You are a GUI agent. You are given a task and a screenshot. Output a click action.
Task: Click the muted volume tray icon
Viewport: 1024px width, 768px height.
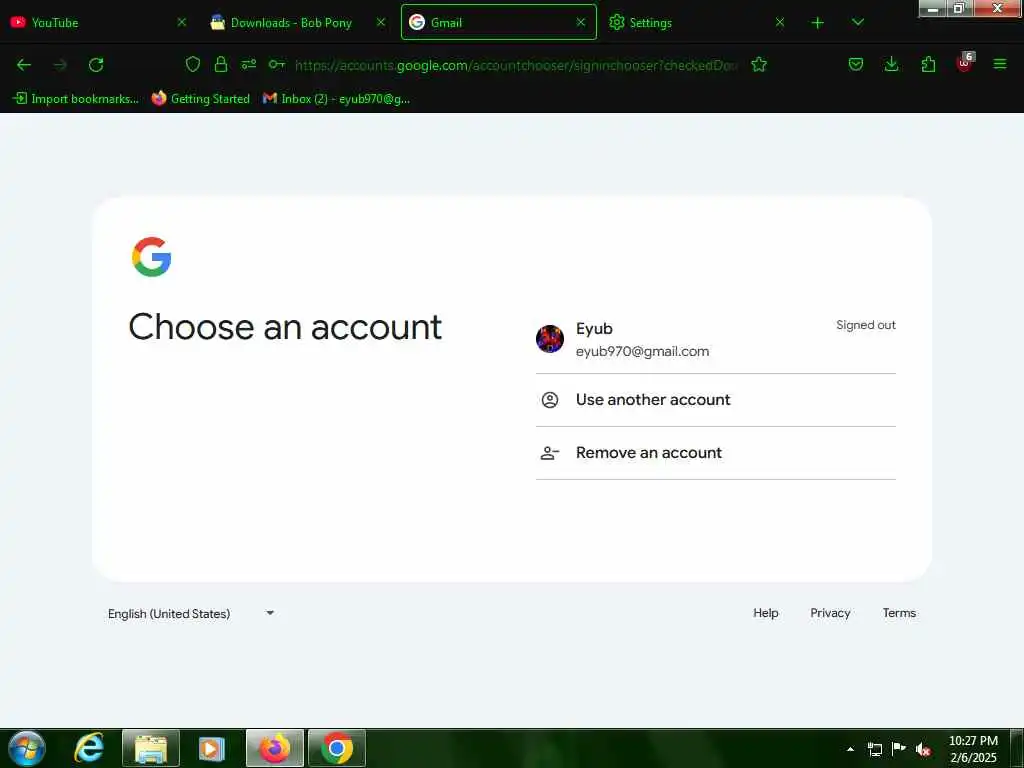pyautogui.click(x=923, y=749)
